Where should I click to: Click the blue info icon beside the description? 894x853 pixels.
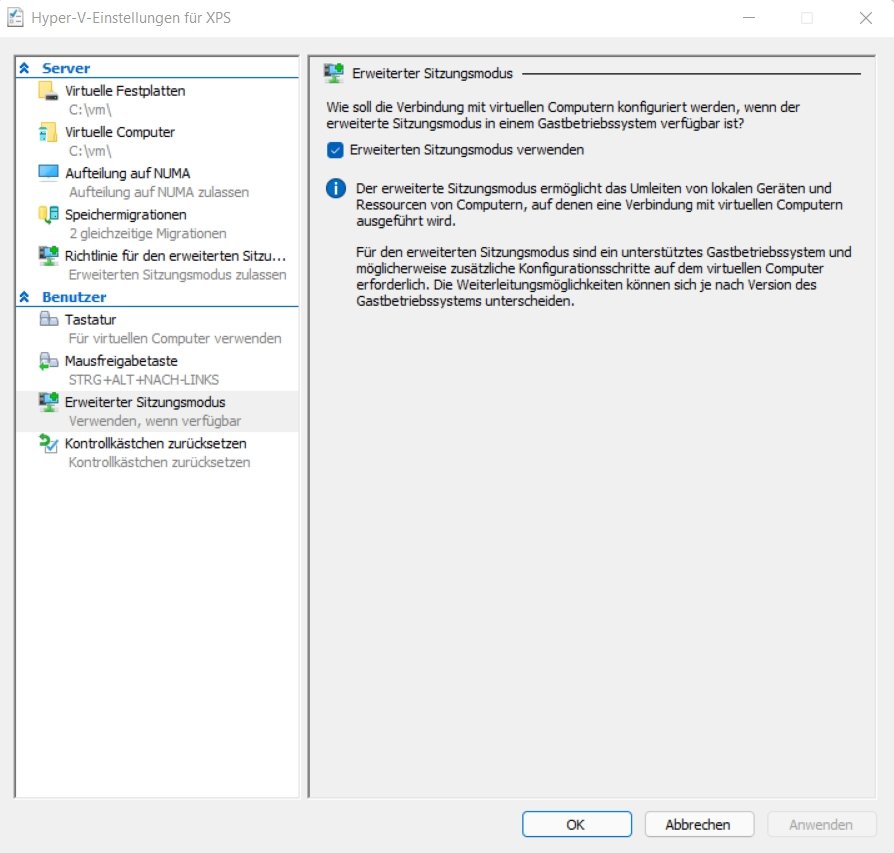pyautogui.click(x=335, y=188)
